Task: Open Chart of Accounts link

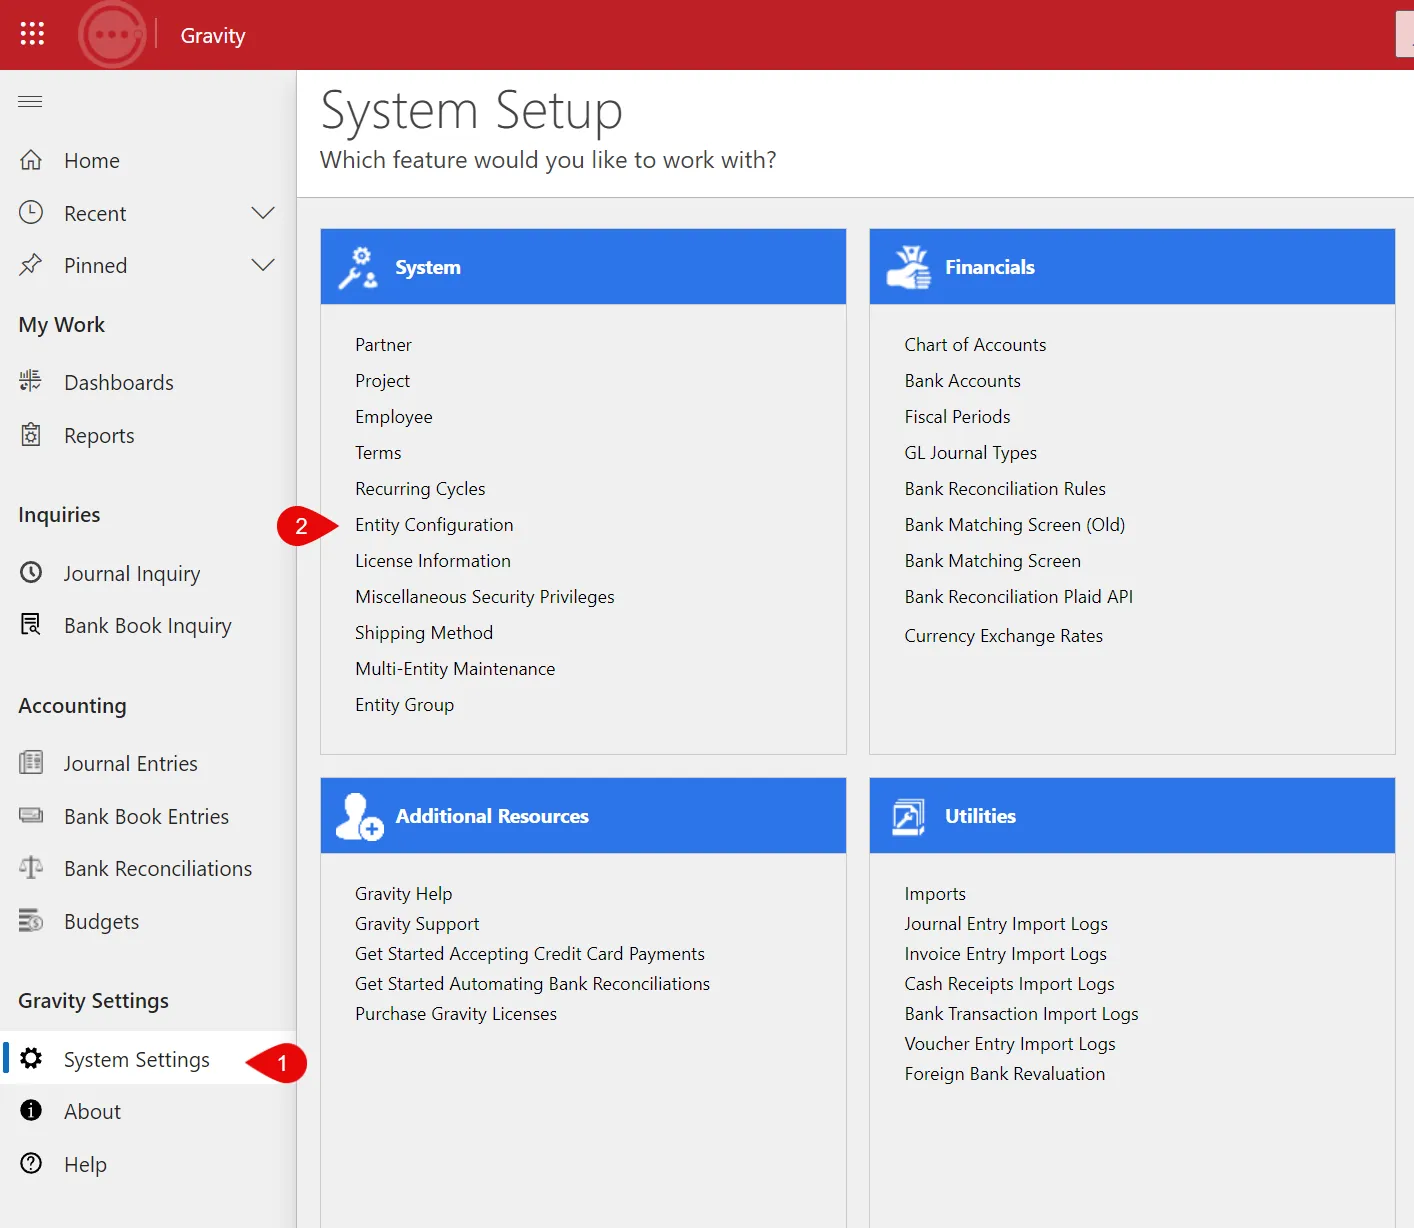Action: coord(975,345)
